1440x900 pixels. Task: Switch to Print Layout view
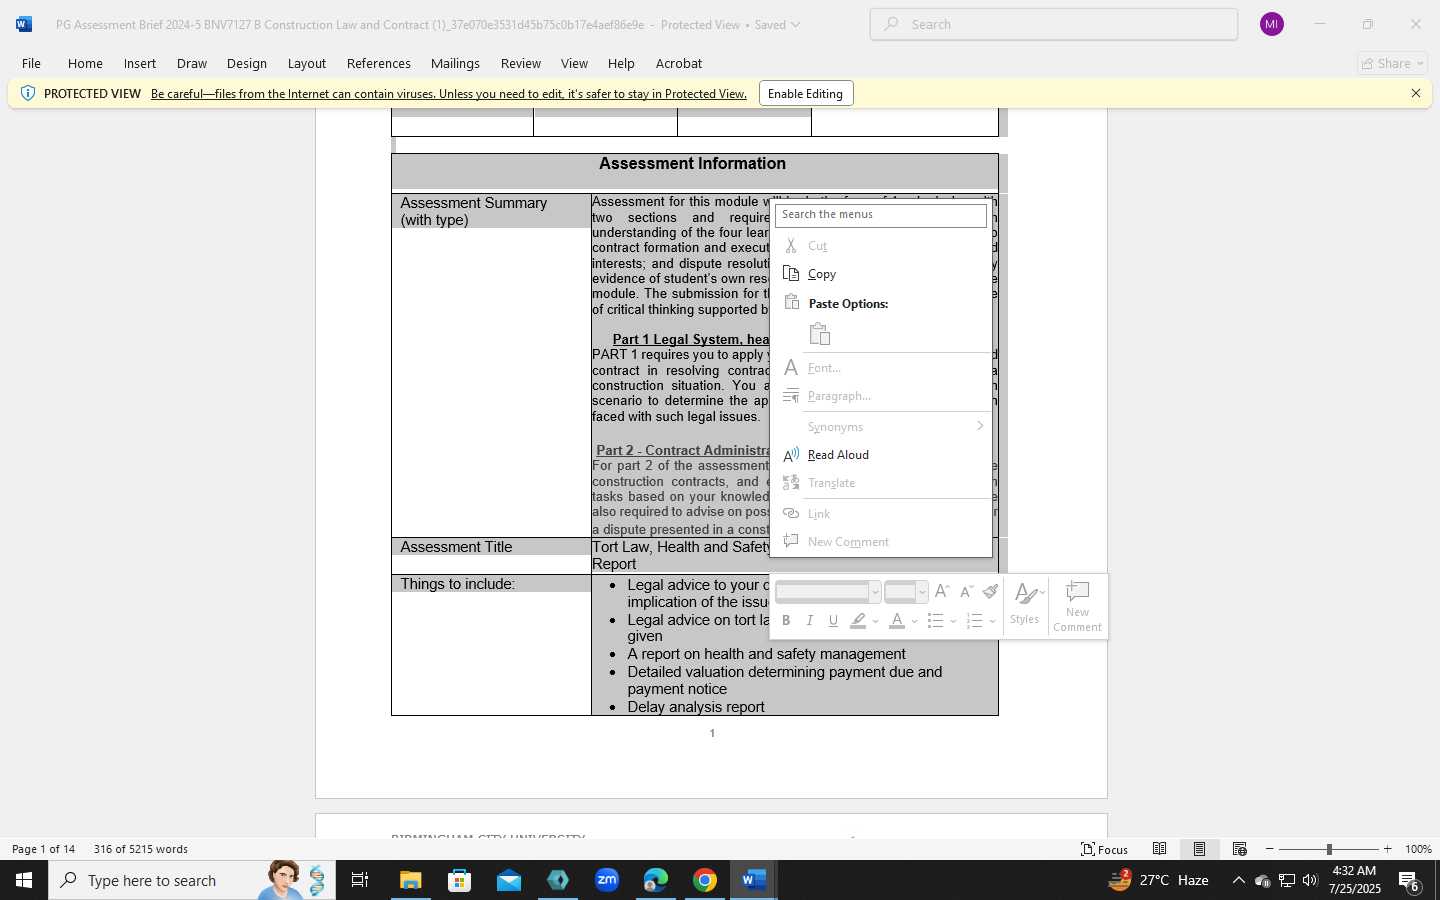pos(1199,849)
